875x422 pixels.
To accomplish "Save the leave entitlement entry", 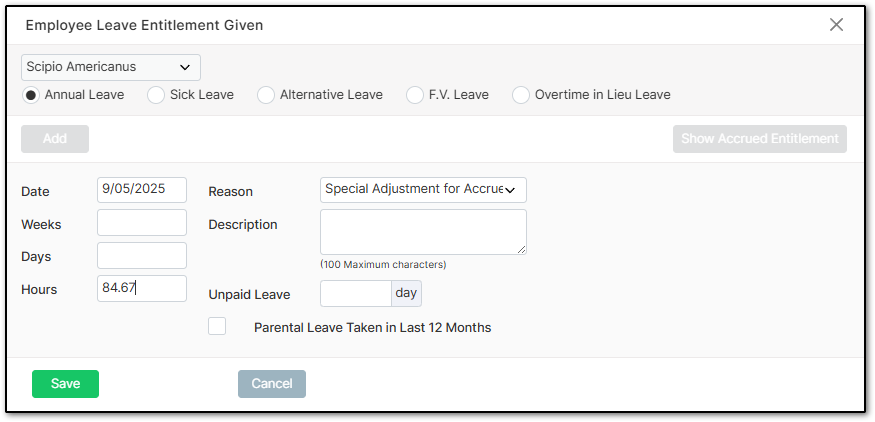I will tap(65, 383).
